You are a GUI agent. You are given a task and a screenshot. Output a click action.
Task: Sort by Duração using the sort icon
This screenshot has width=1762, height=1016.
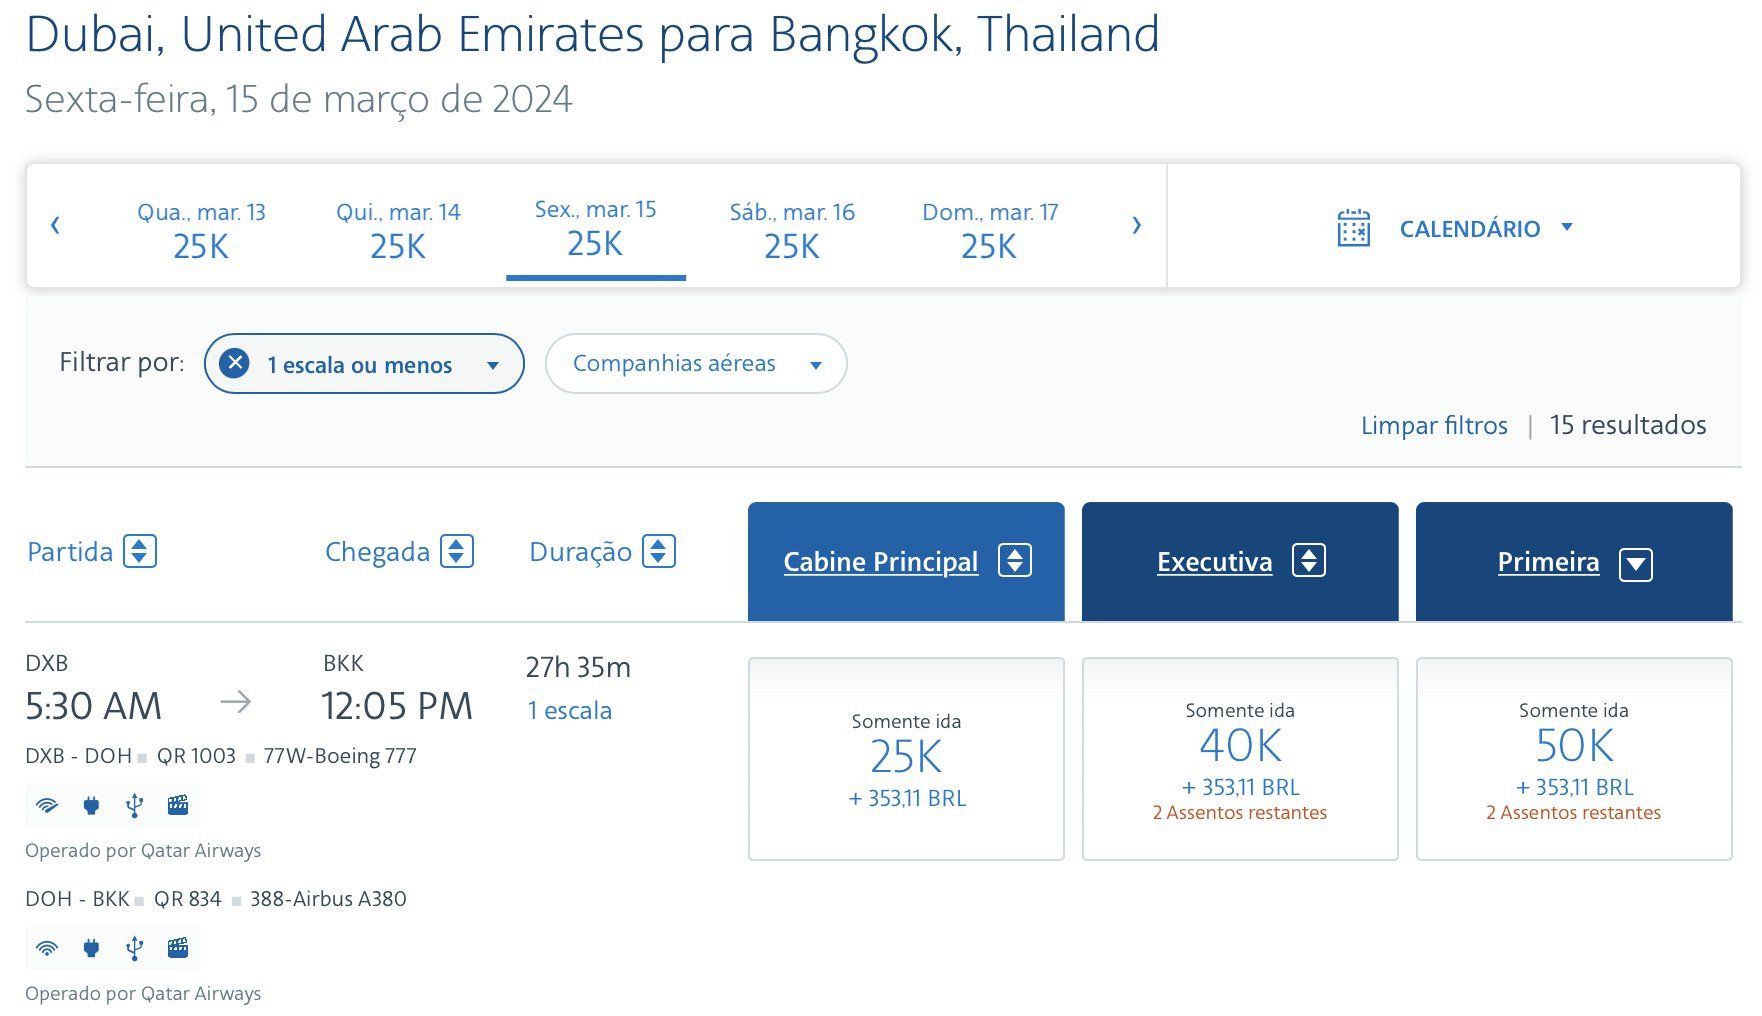(659, 551)
